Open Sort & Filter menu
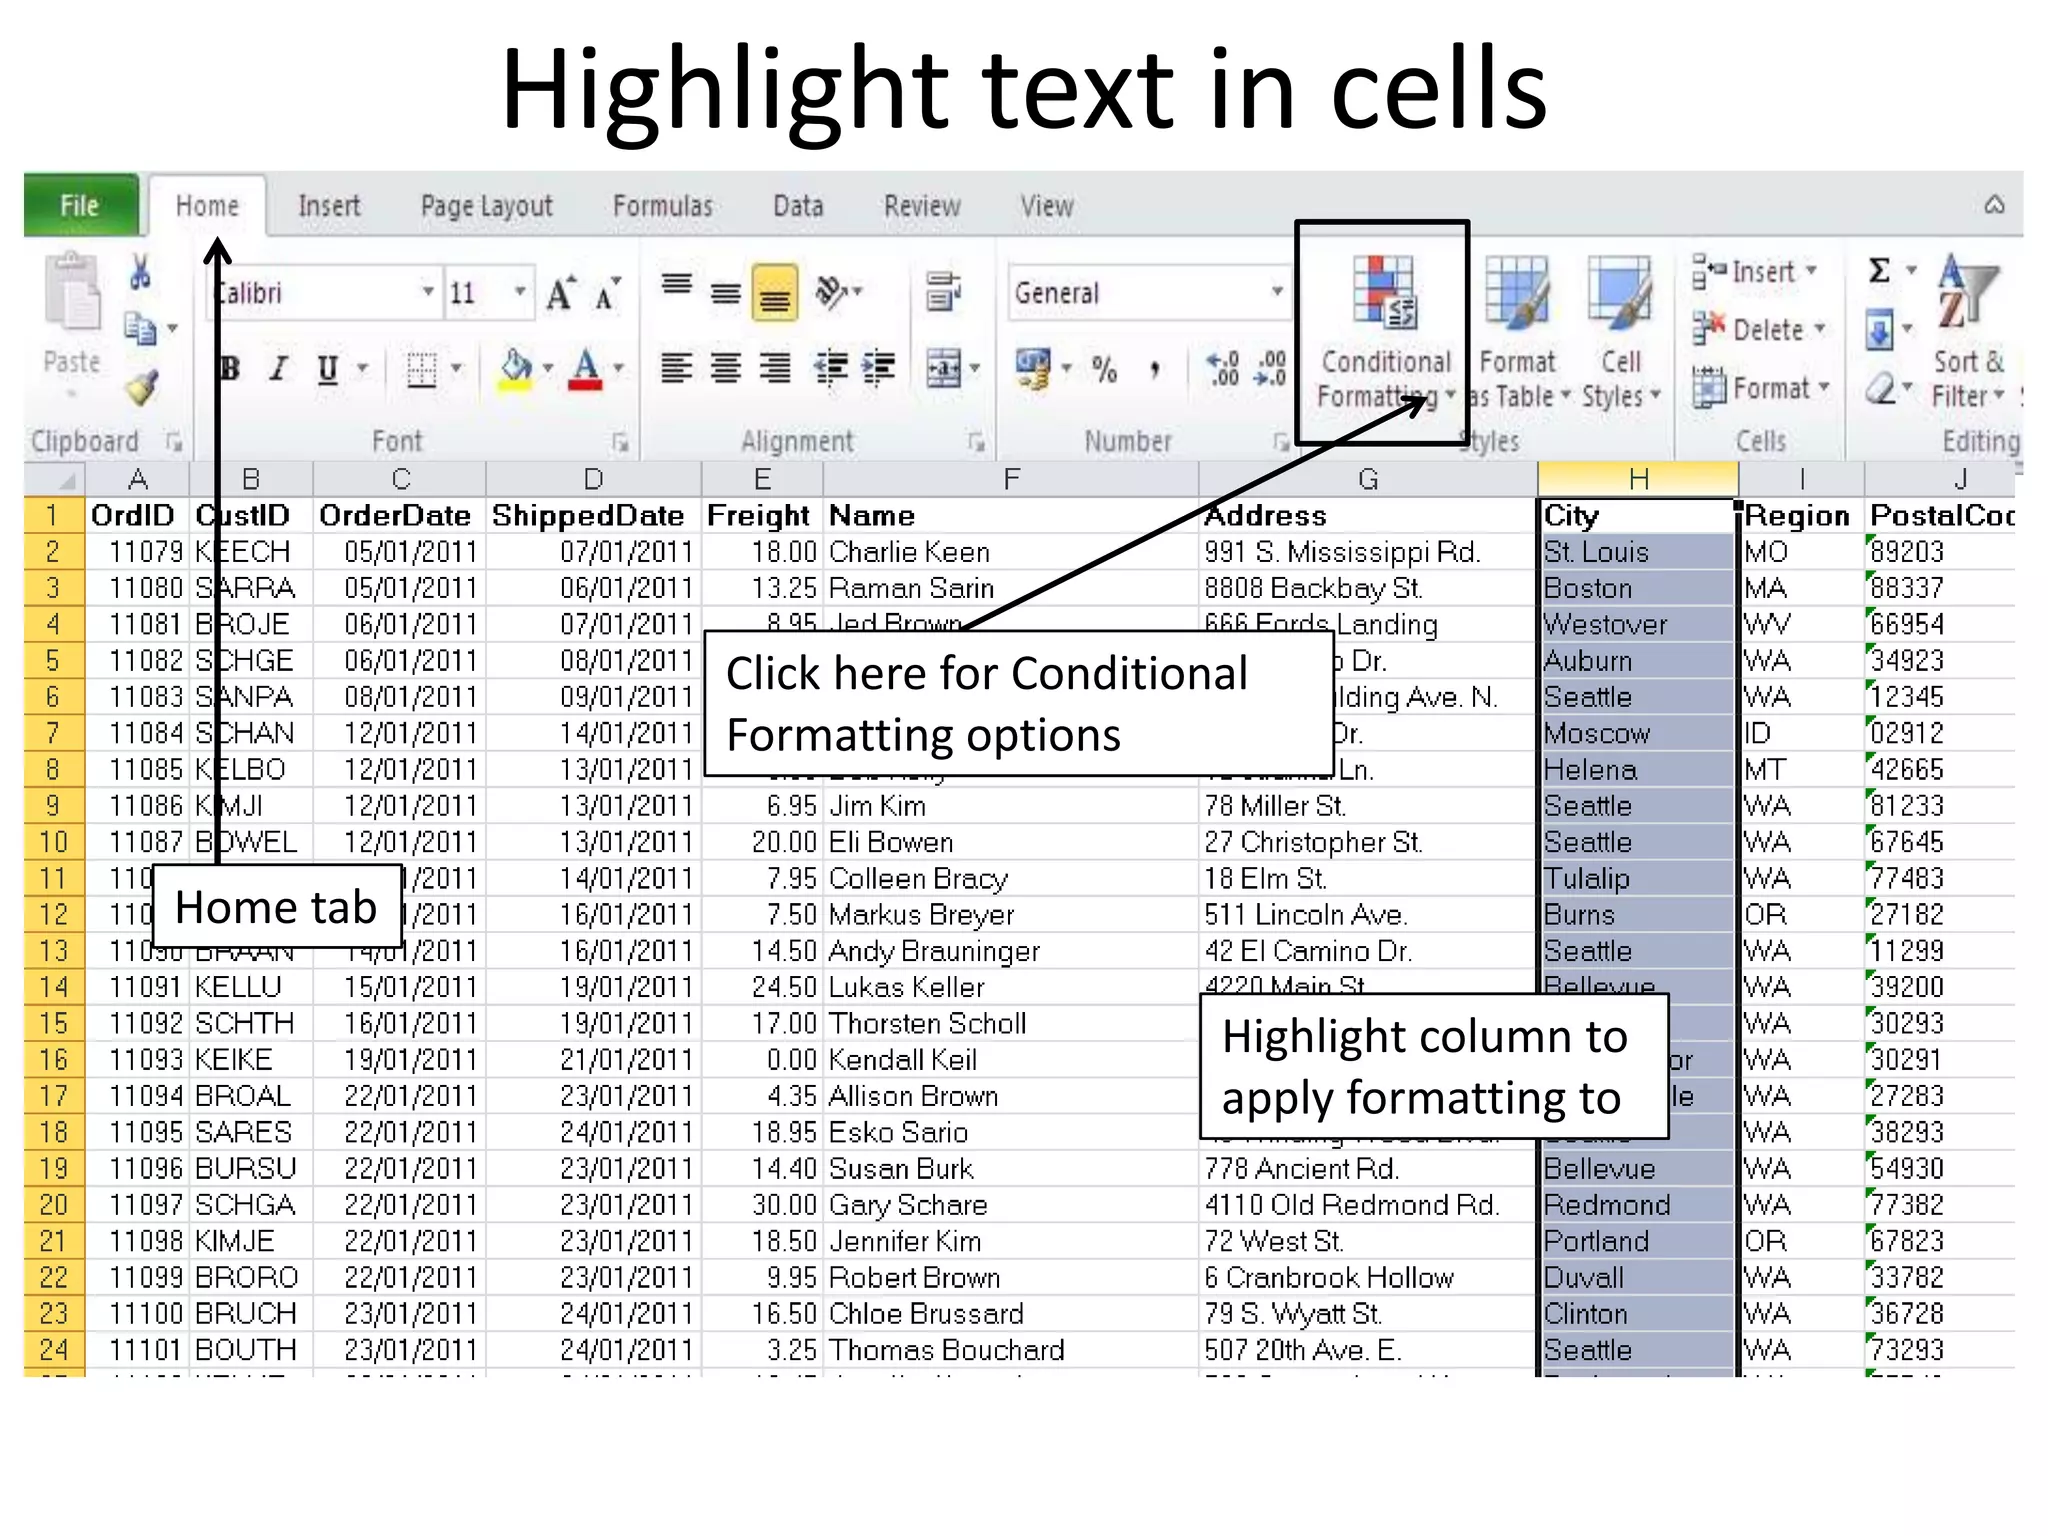The height and width of the screenshot is (1536, 2048). [x=1968, y=332]
